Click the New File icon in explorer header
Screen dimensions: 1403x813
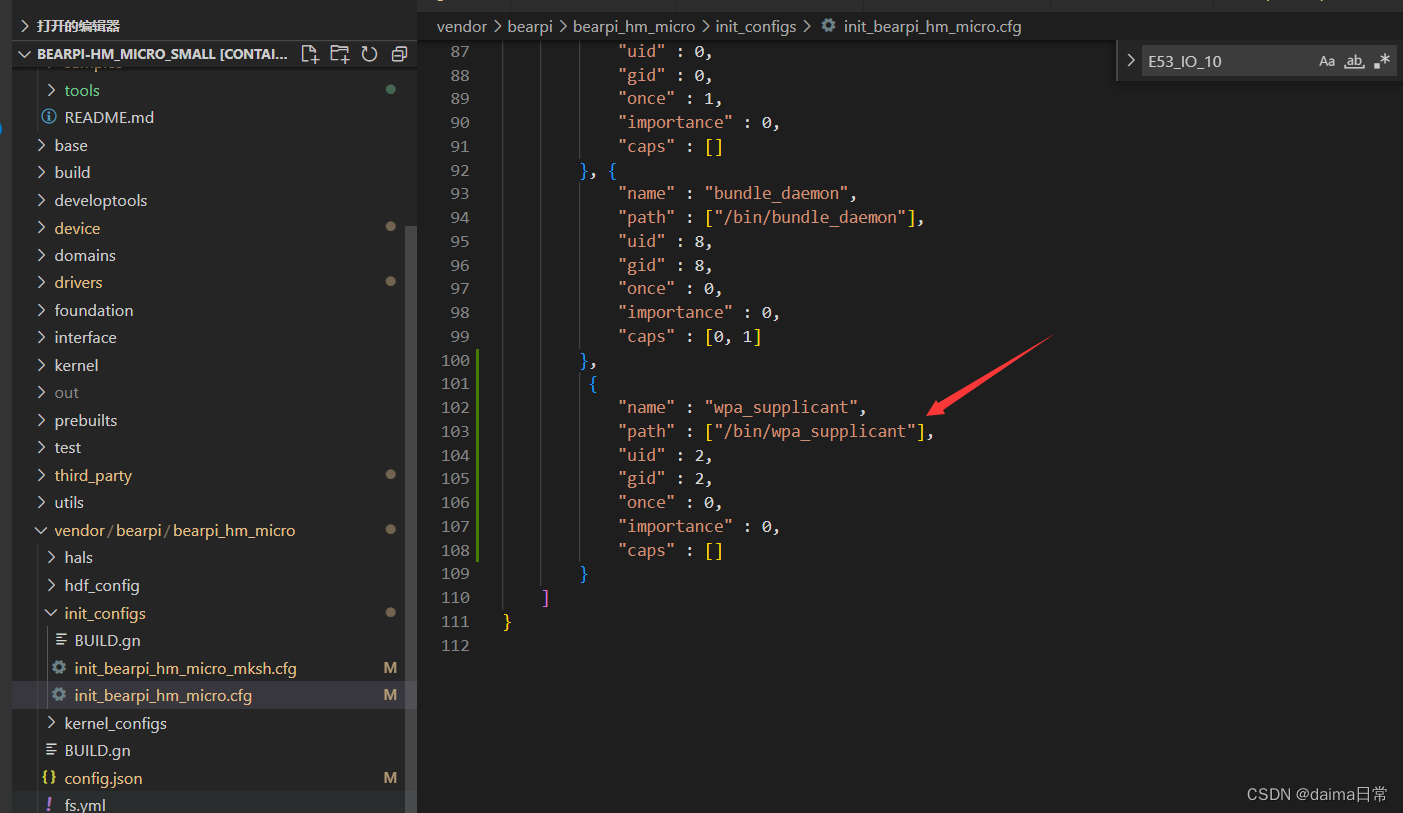pos(310,54)
